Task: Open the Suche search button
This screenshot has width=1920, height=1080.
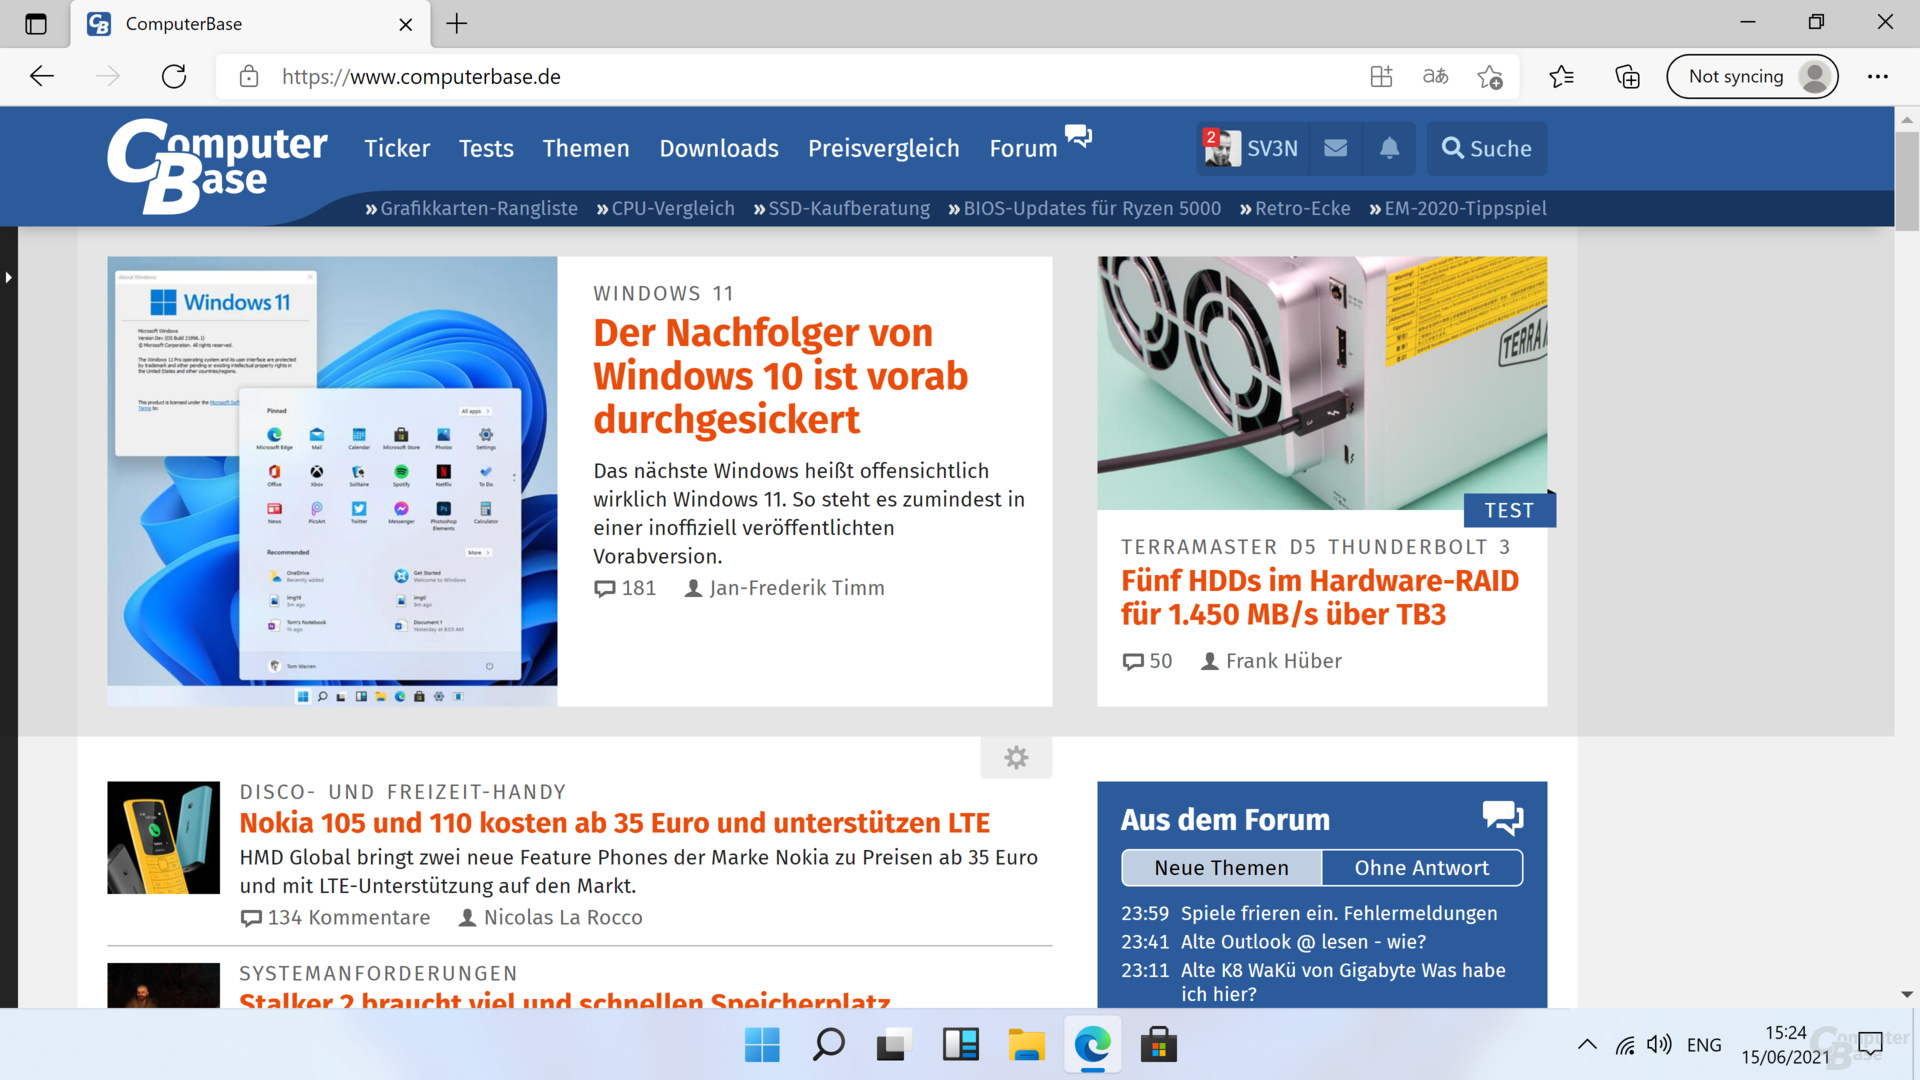Action: (x=1487, y=148)
